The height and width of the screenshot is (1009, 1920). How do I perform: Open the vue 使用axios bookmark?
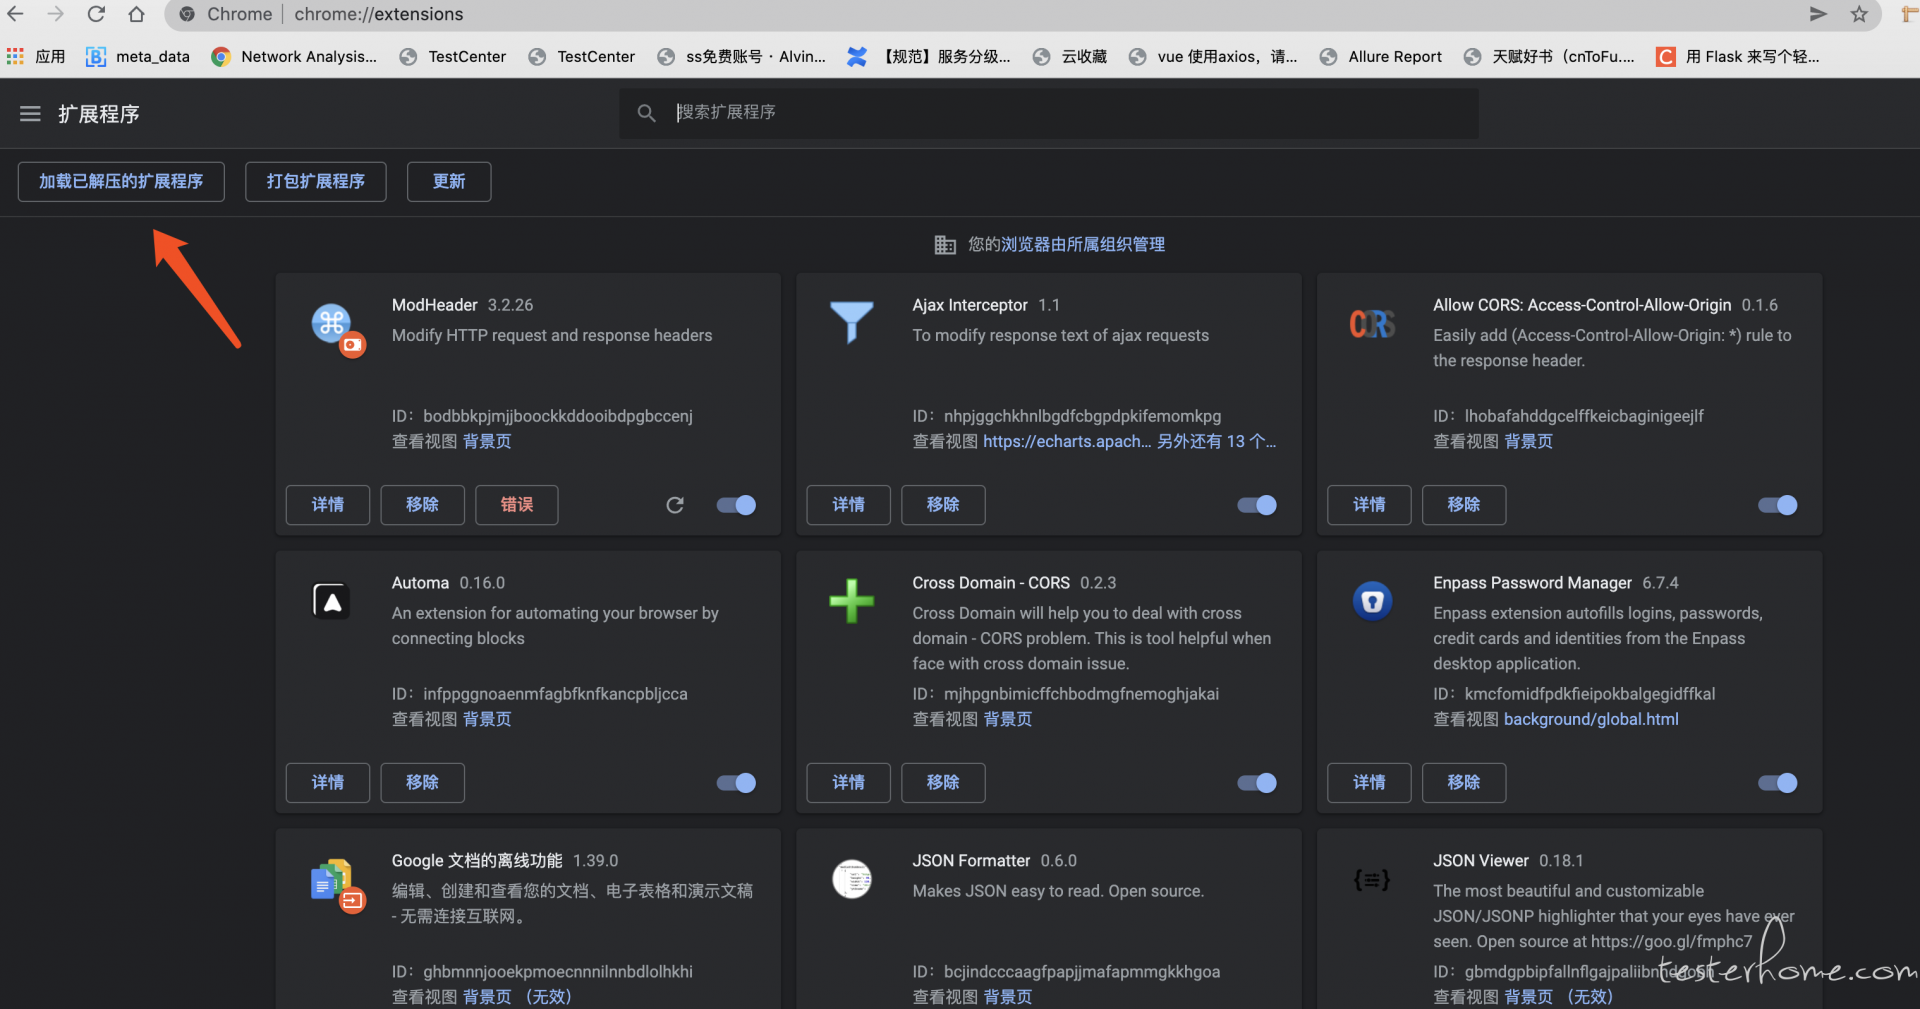point(1212,57)
